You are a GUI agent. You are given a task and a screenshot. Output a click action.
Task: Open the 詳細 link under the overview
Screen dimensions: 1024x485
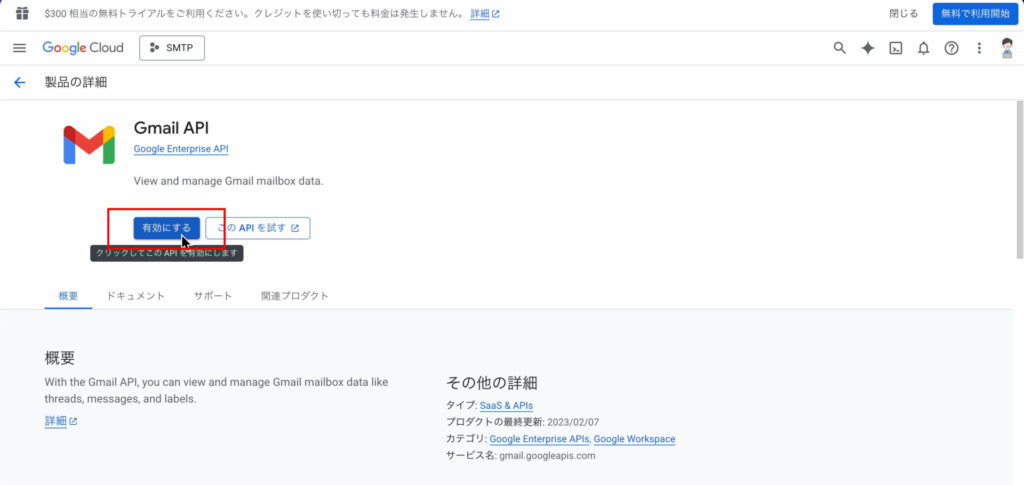coord(61,421)
